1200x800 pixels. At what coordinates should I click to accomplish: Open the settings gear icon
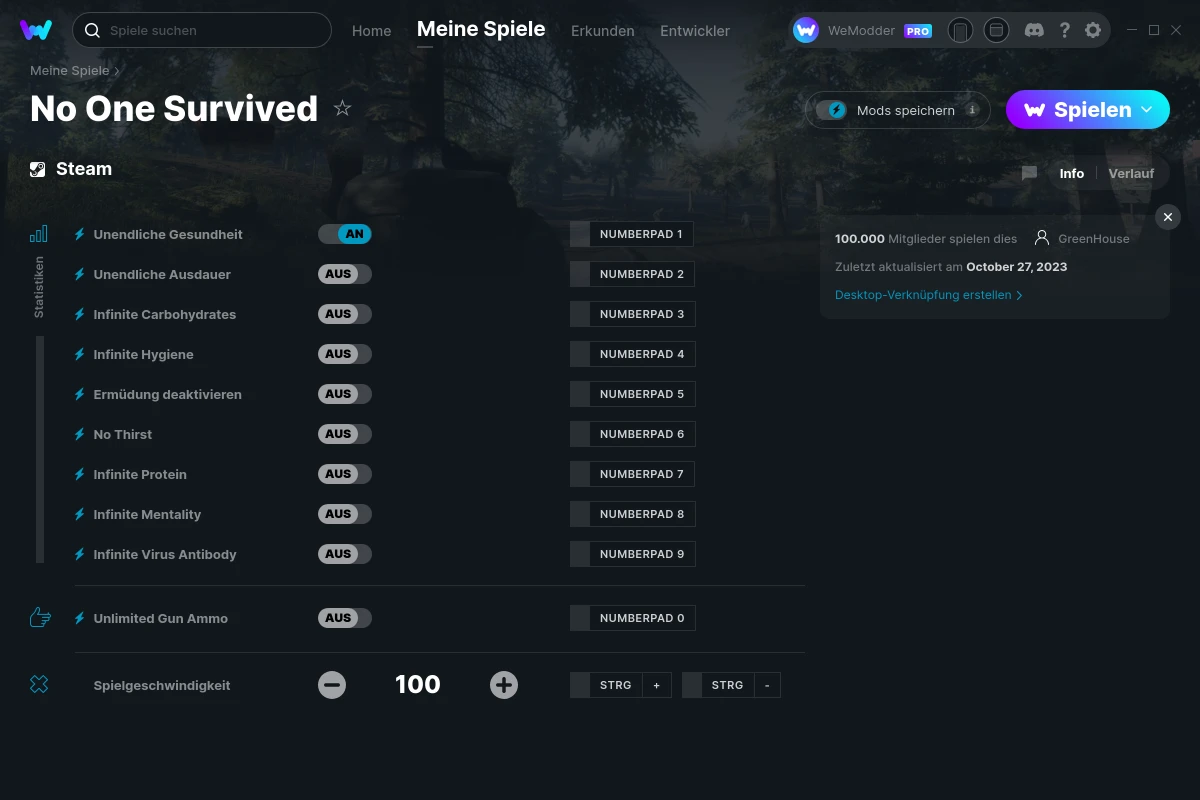click(x=1093, y=30)
